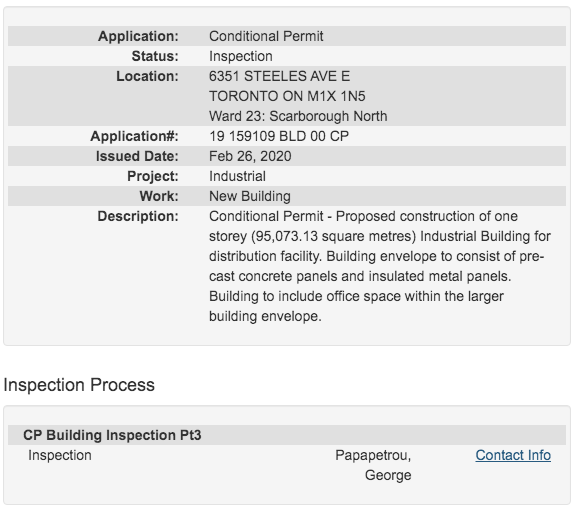Click the CP Building Inspection Pt3 header
The height and width of the screenshot is (510, 577).
pos(112,435)
